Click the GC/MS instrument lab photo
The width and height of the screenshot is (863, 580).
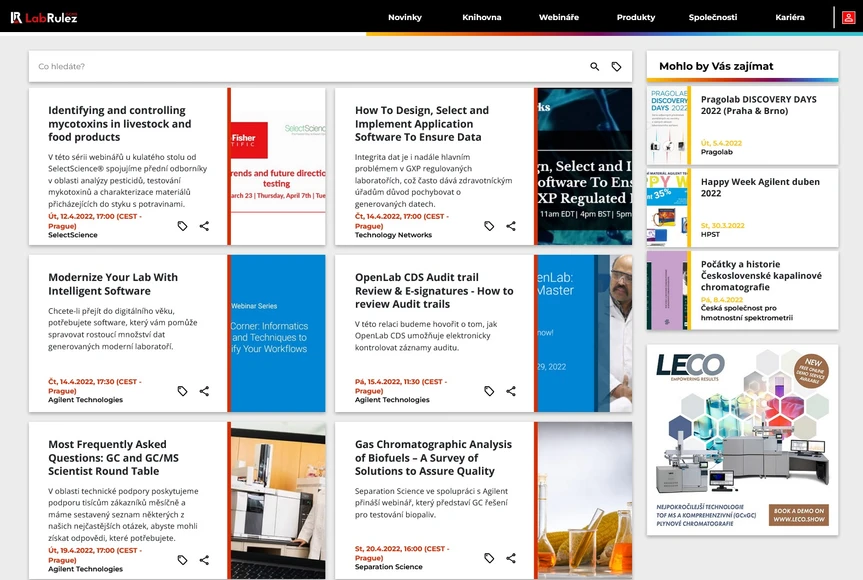278,500
